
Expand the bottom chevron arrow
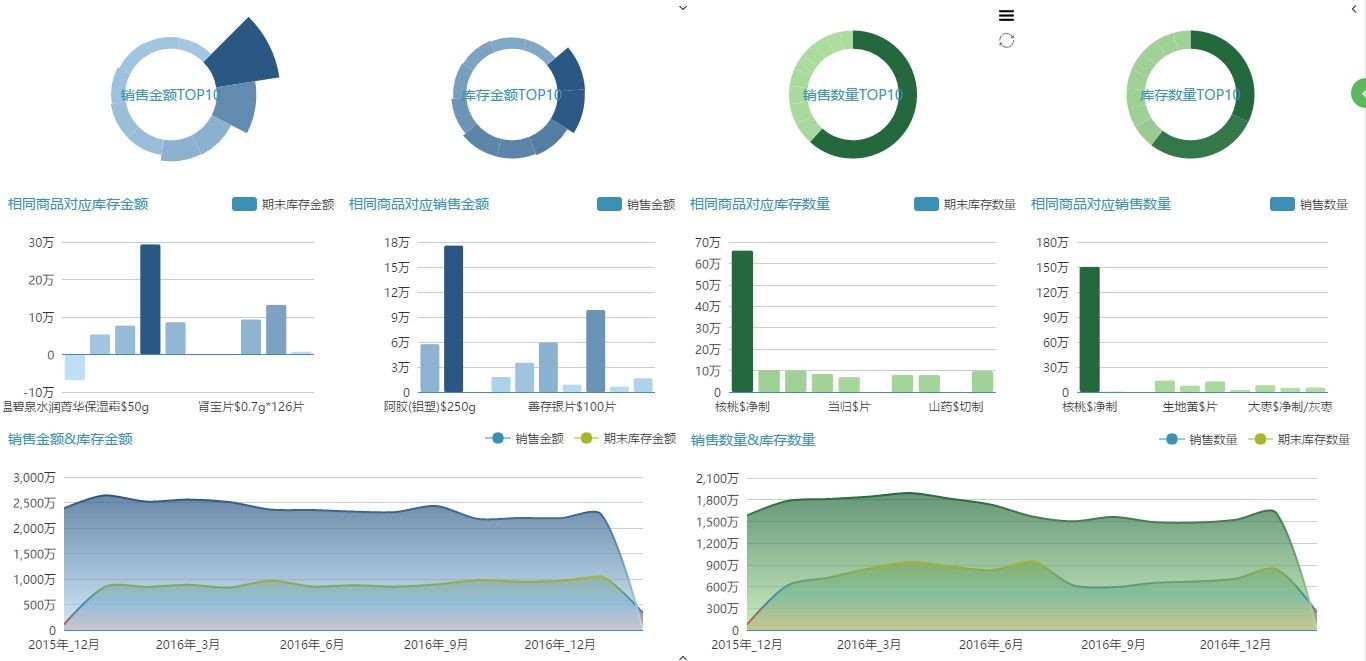683,657
